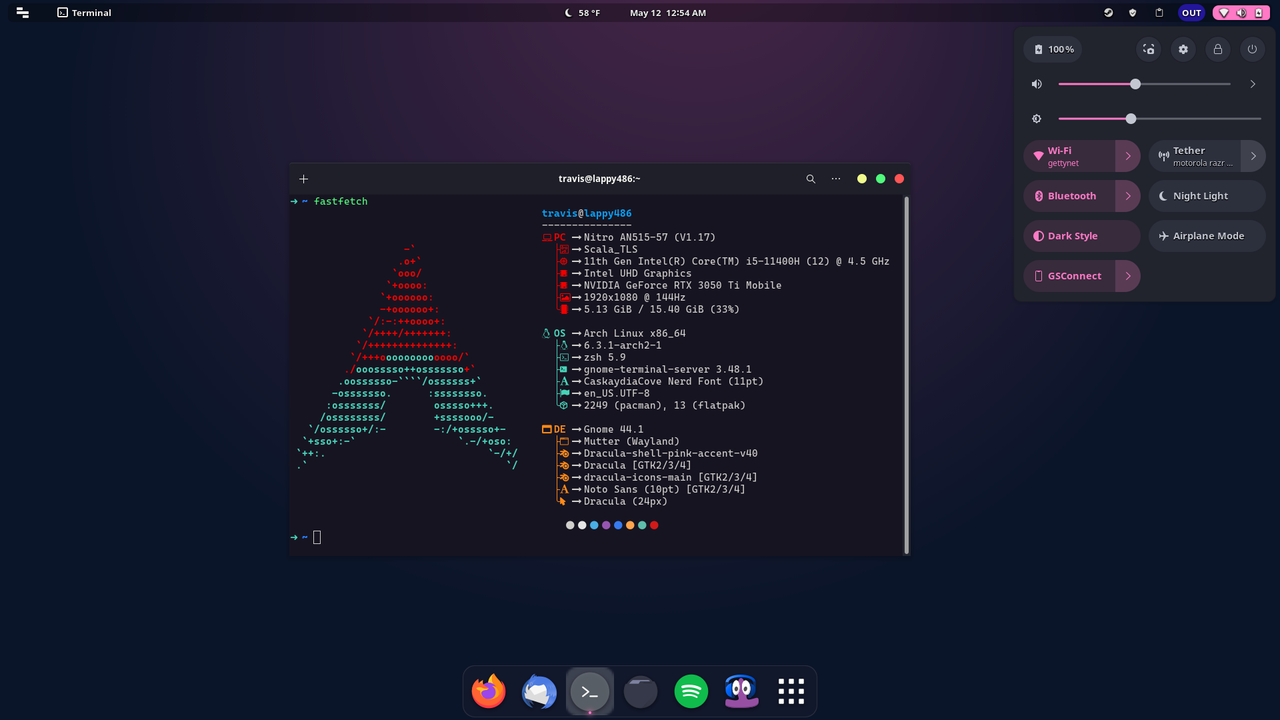Open the battery 100% power settings button

pyautogui.click(x=1053, y=49)
